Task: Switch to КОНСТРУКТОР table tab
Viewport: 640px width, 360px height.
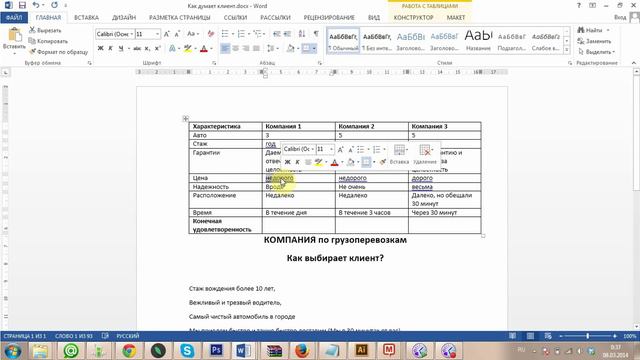Action: pyautogui.click(x=413, y=18)
